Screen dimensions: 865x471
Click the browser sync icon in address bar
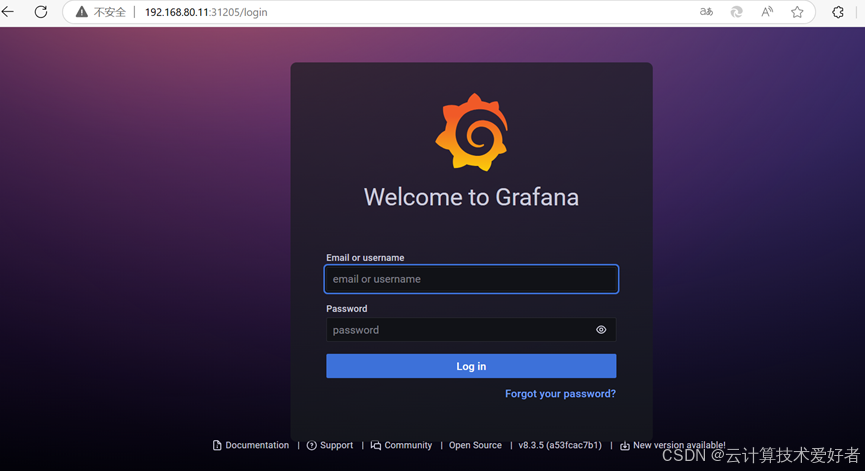point(736,12)
